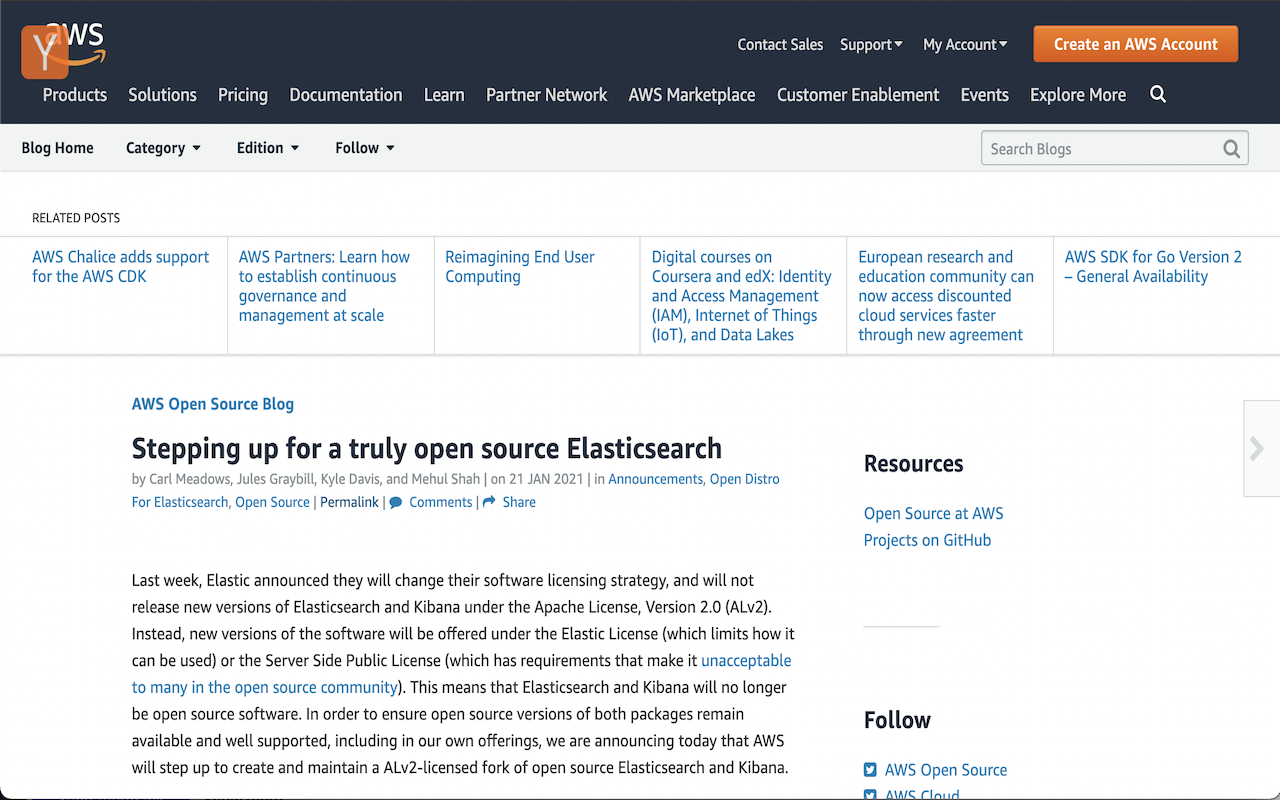Open the site search magnifier icon
The image size is (1280, 800).
[x=1158, y=95]
